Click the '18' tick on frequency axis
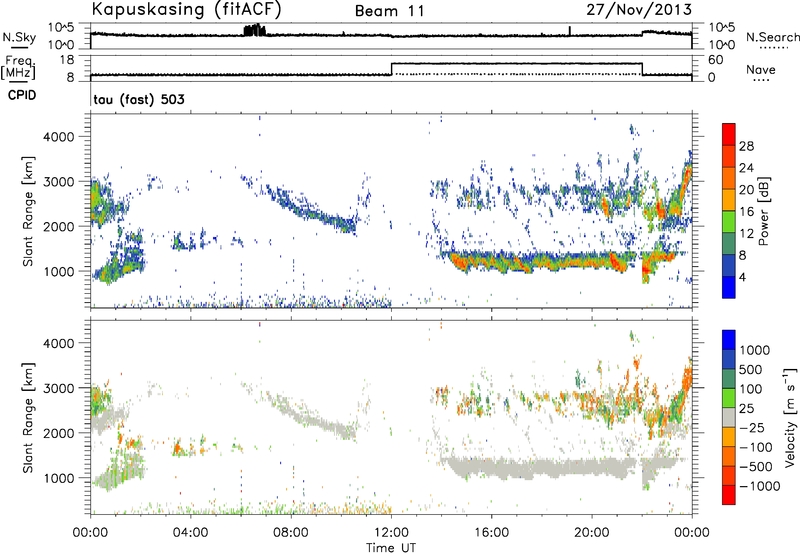 pyautogui.click(x=67, y=60)
